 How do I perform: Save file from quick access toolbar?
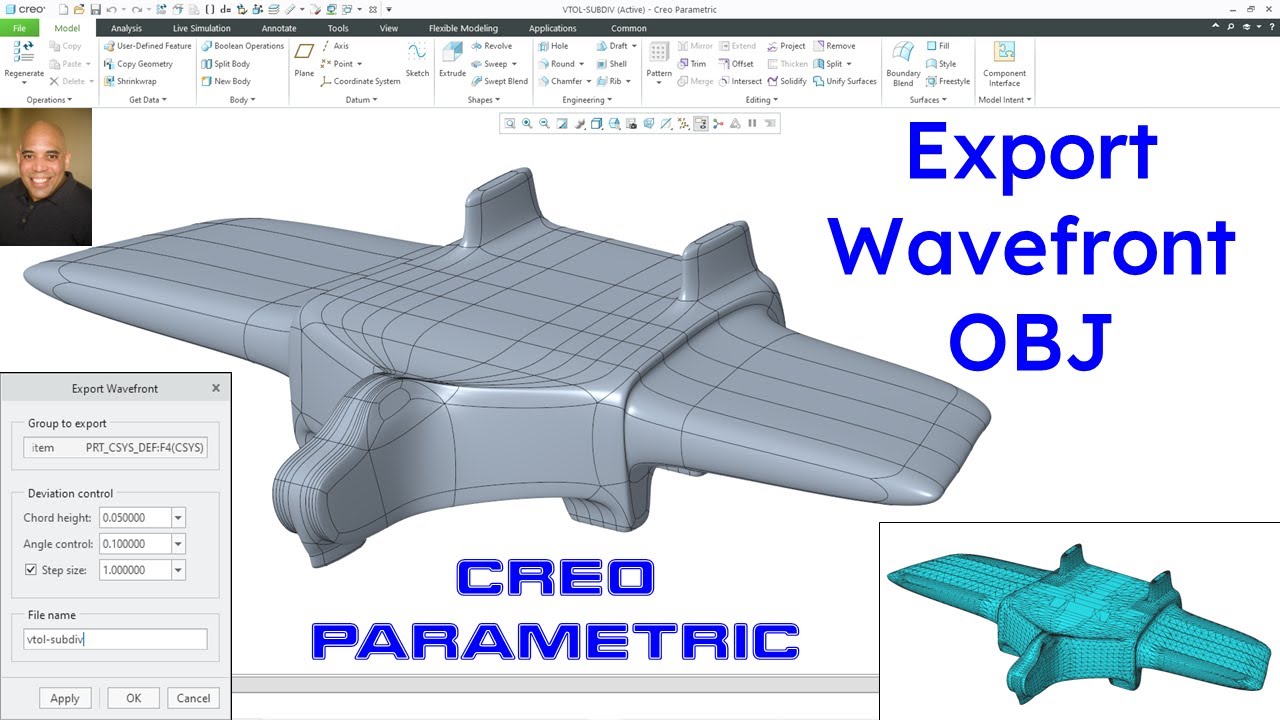coord(95,9)
